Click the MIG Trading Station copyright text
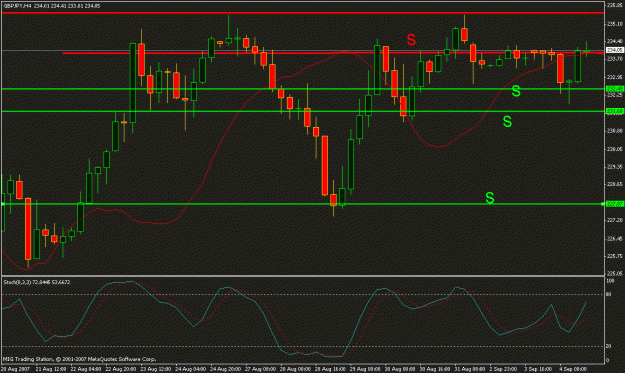The height and width of the screenshot is (373, 625). pos(79,359)
